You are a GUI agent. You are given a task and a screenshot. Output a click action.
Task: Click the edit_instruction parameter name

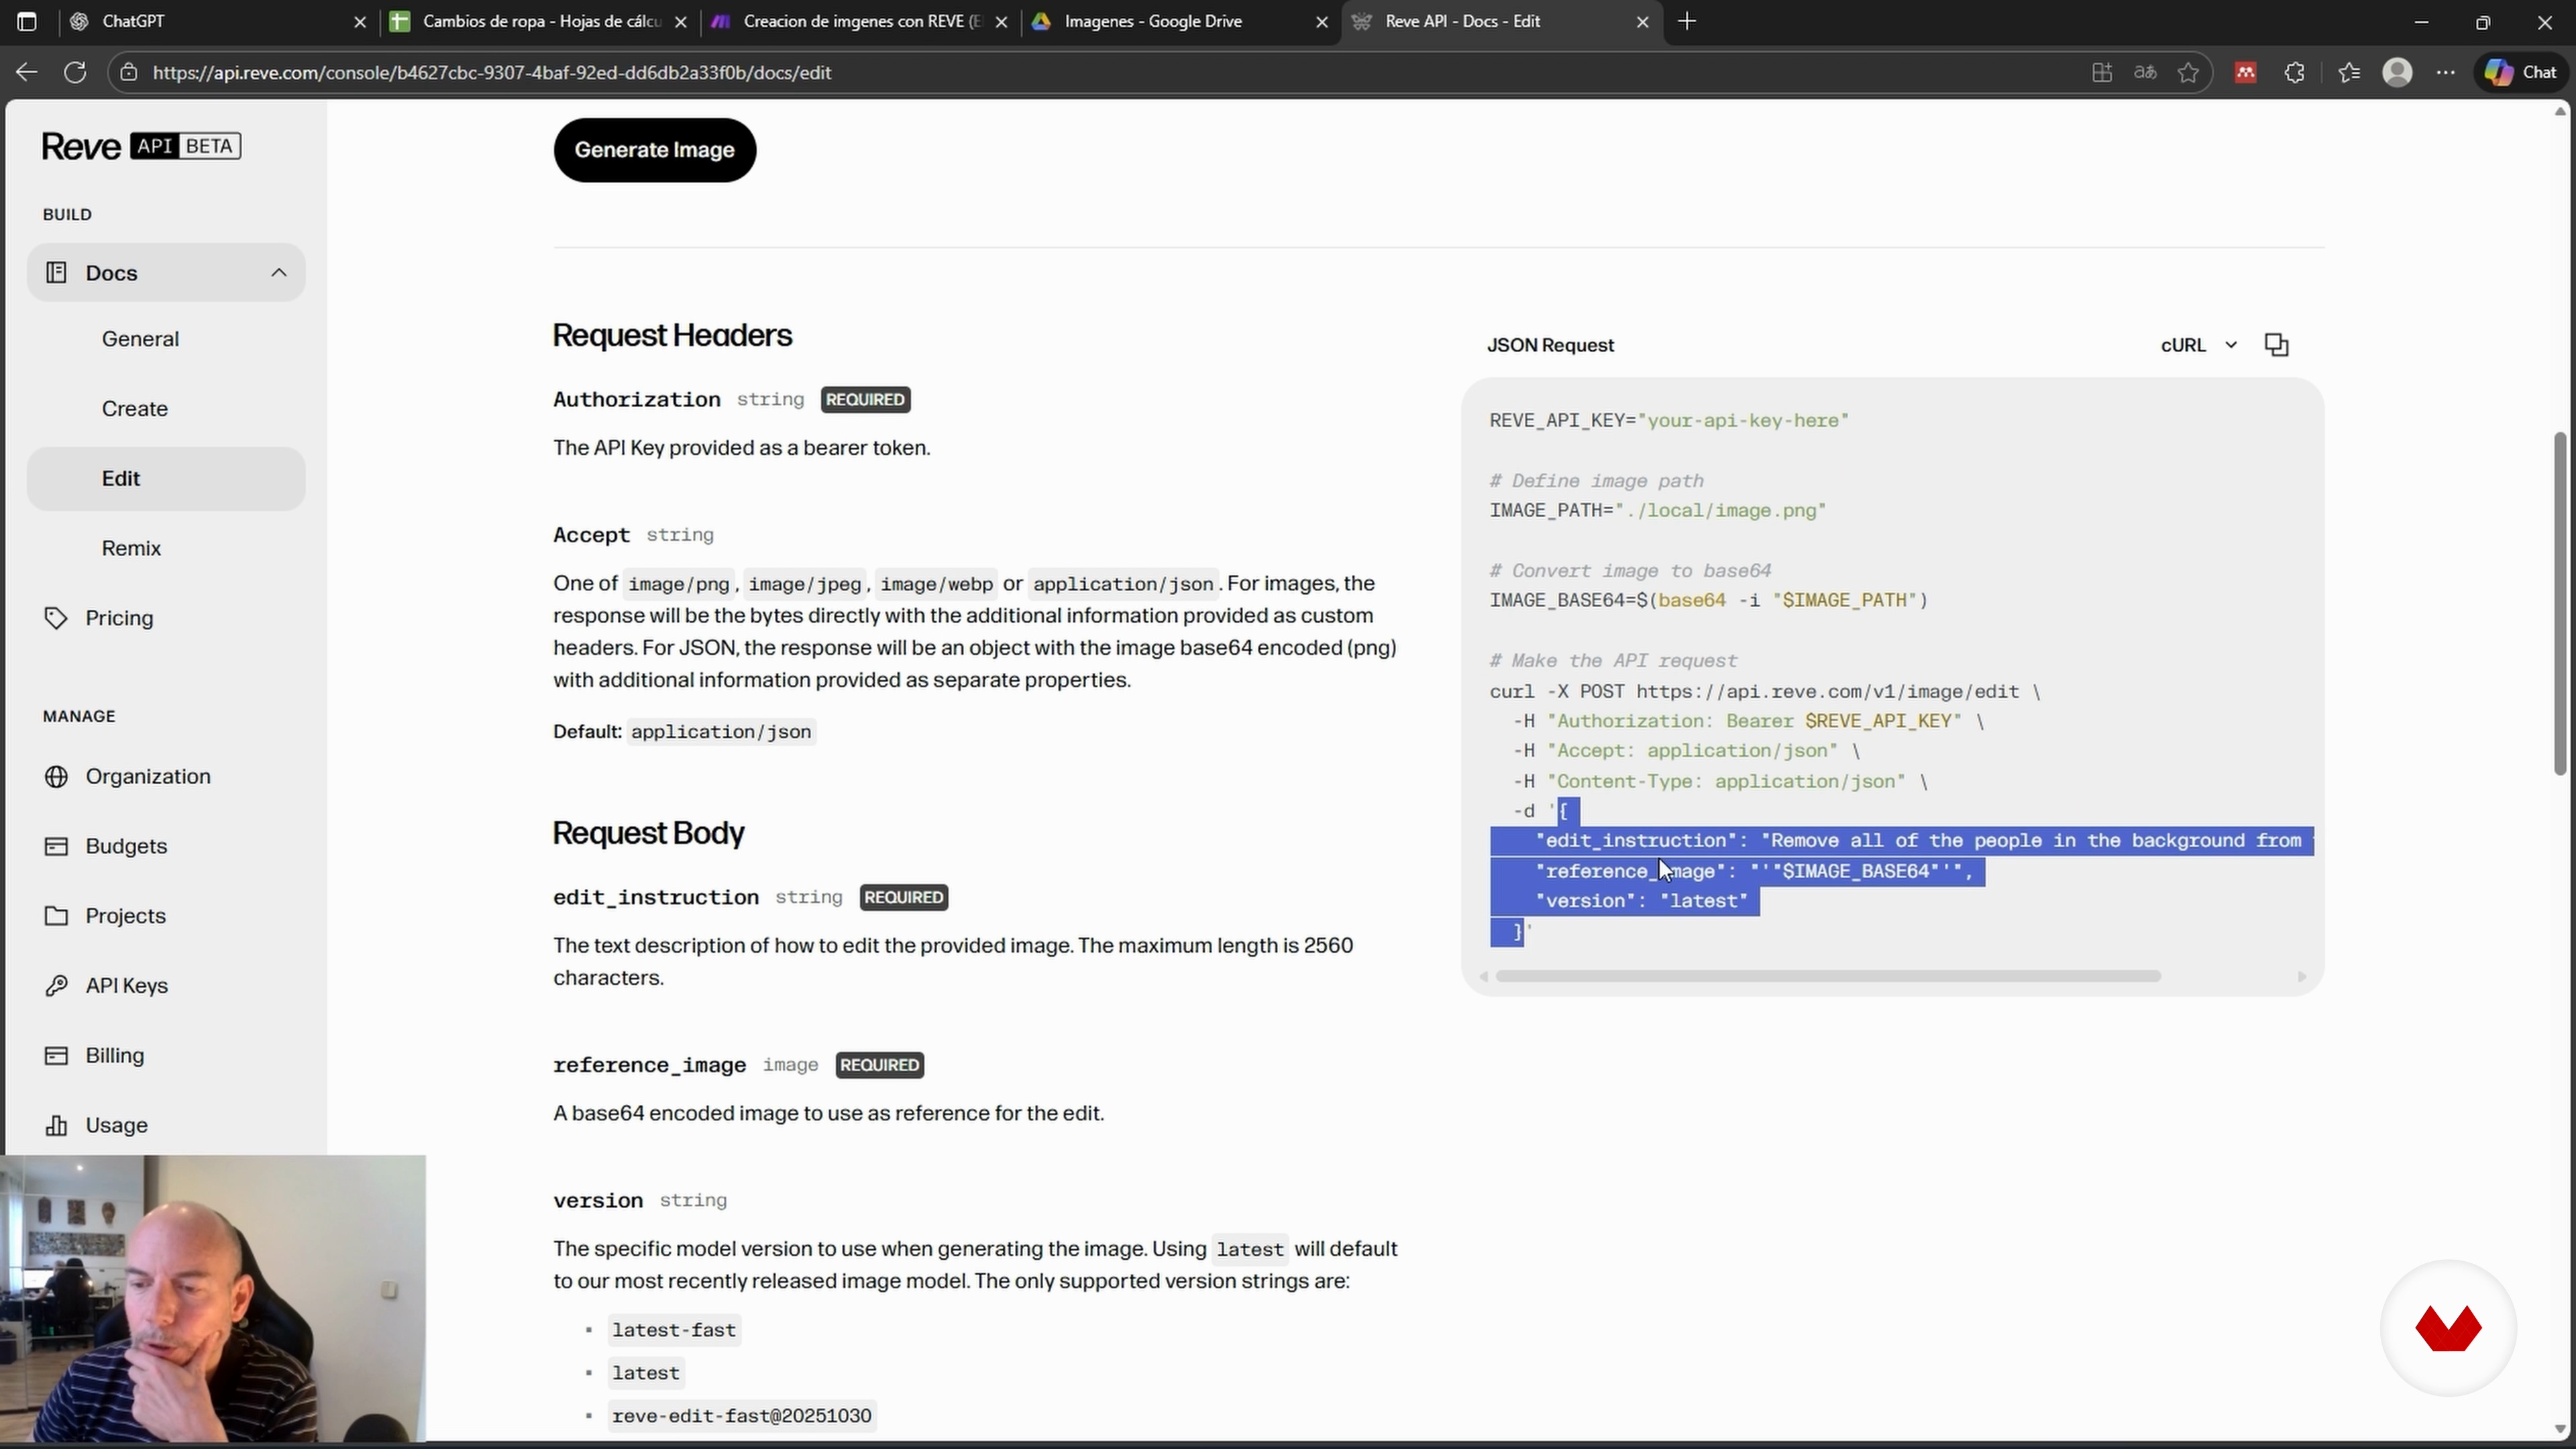click(656, 898)
